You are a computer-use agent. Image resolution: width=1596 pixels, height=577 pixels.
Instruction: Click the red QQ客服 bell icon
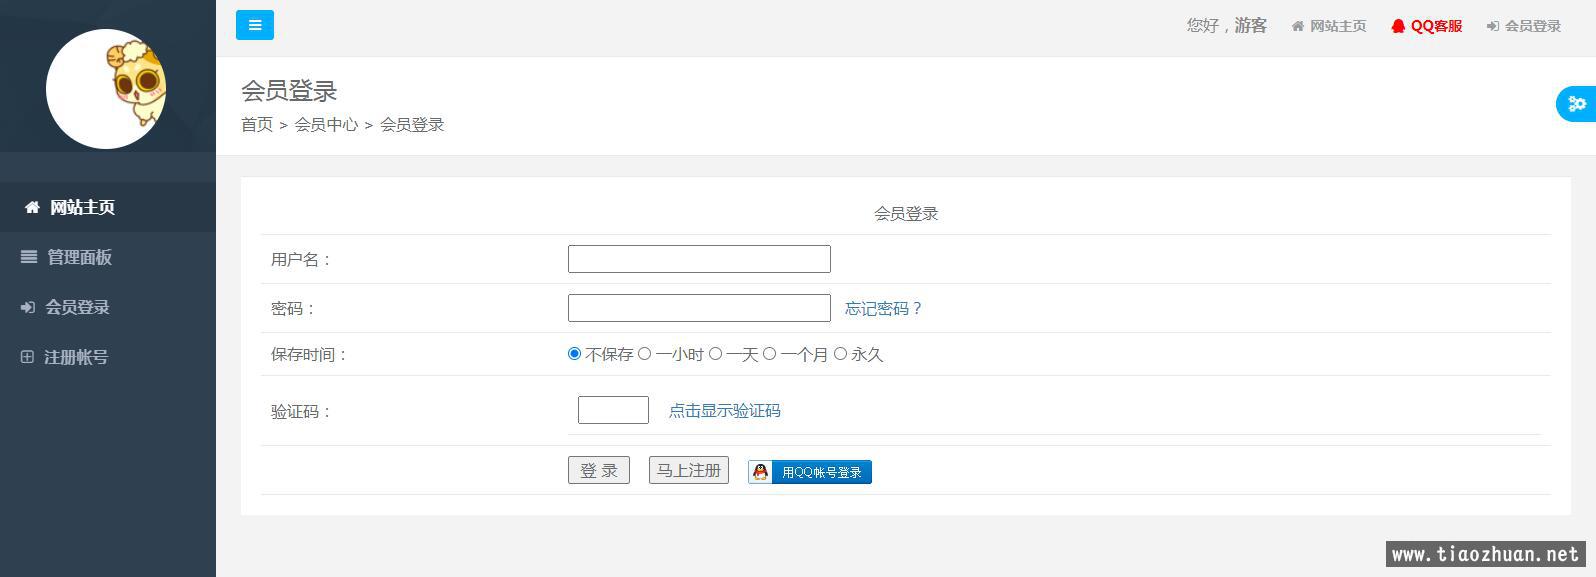(1398, 26)
